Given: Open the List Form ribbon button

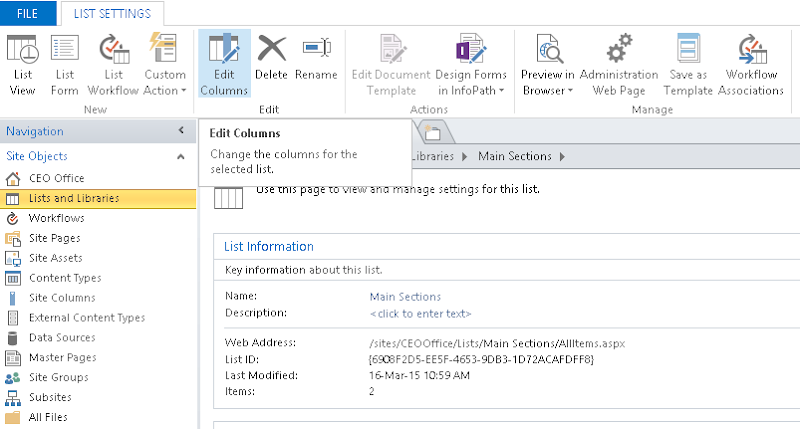Looking at the screenshot, I should (65, 49).
